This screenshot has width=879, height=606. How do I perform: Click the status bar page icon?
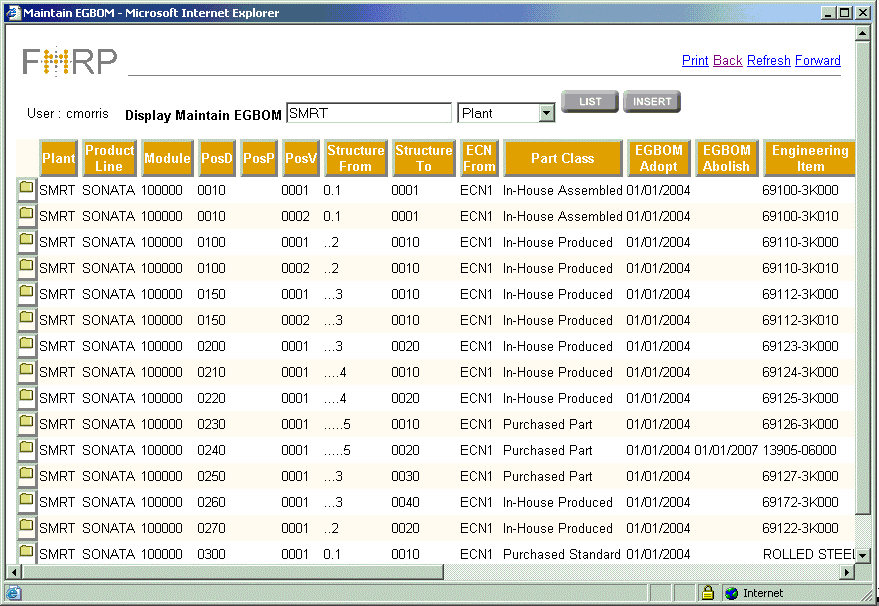point(13,593)
